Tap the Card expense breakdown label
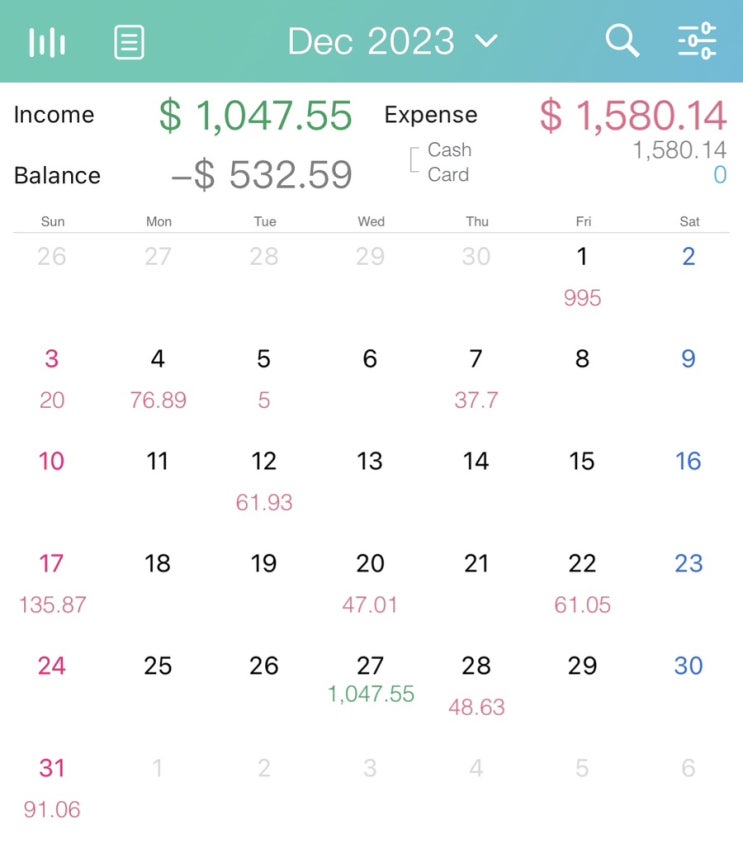743x844 pixels. 448,174
